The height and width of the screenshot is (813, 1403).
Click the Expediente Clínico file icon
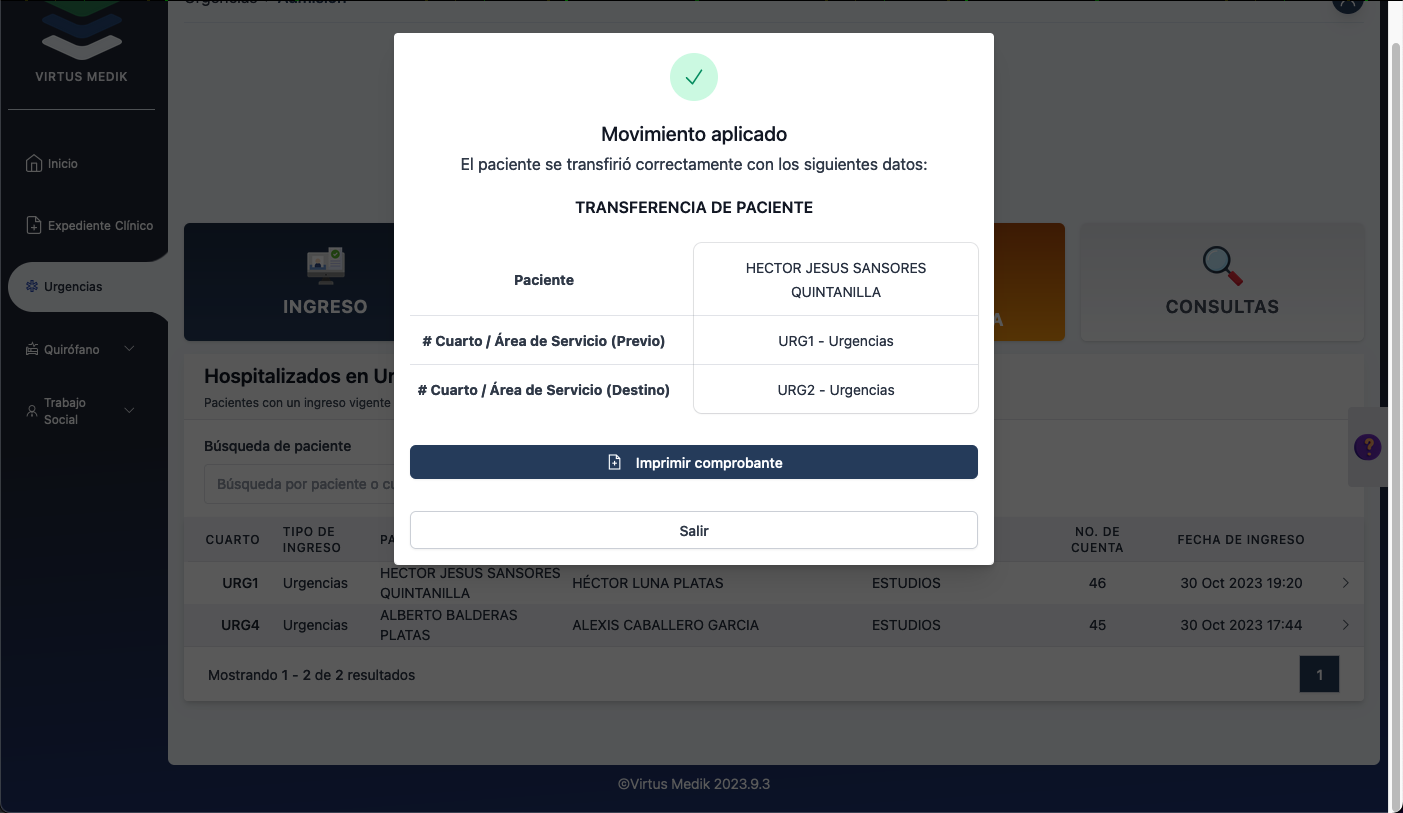click(34, 225)
